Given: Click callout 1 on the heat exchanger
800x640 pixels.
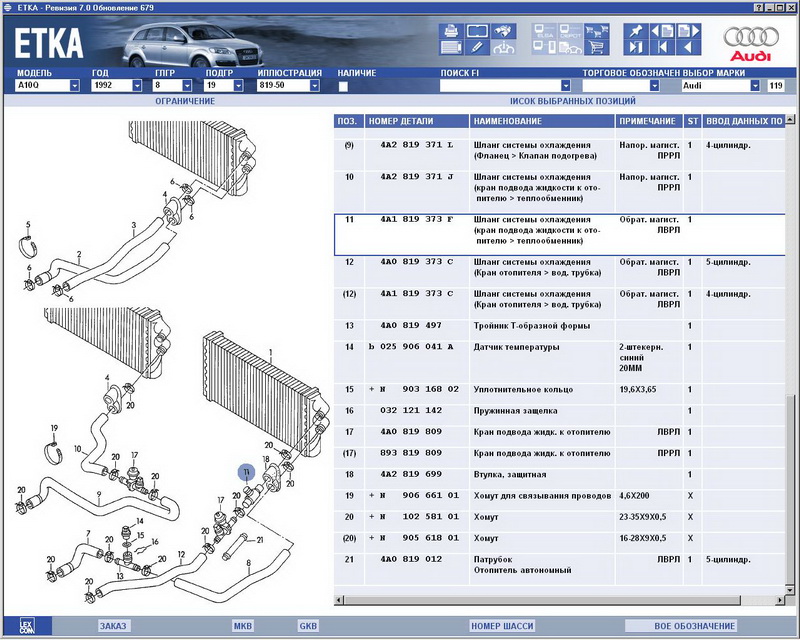Looking at the screenshot, I should [271, 353].
